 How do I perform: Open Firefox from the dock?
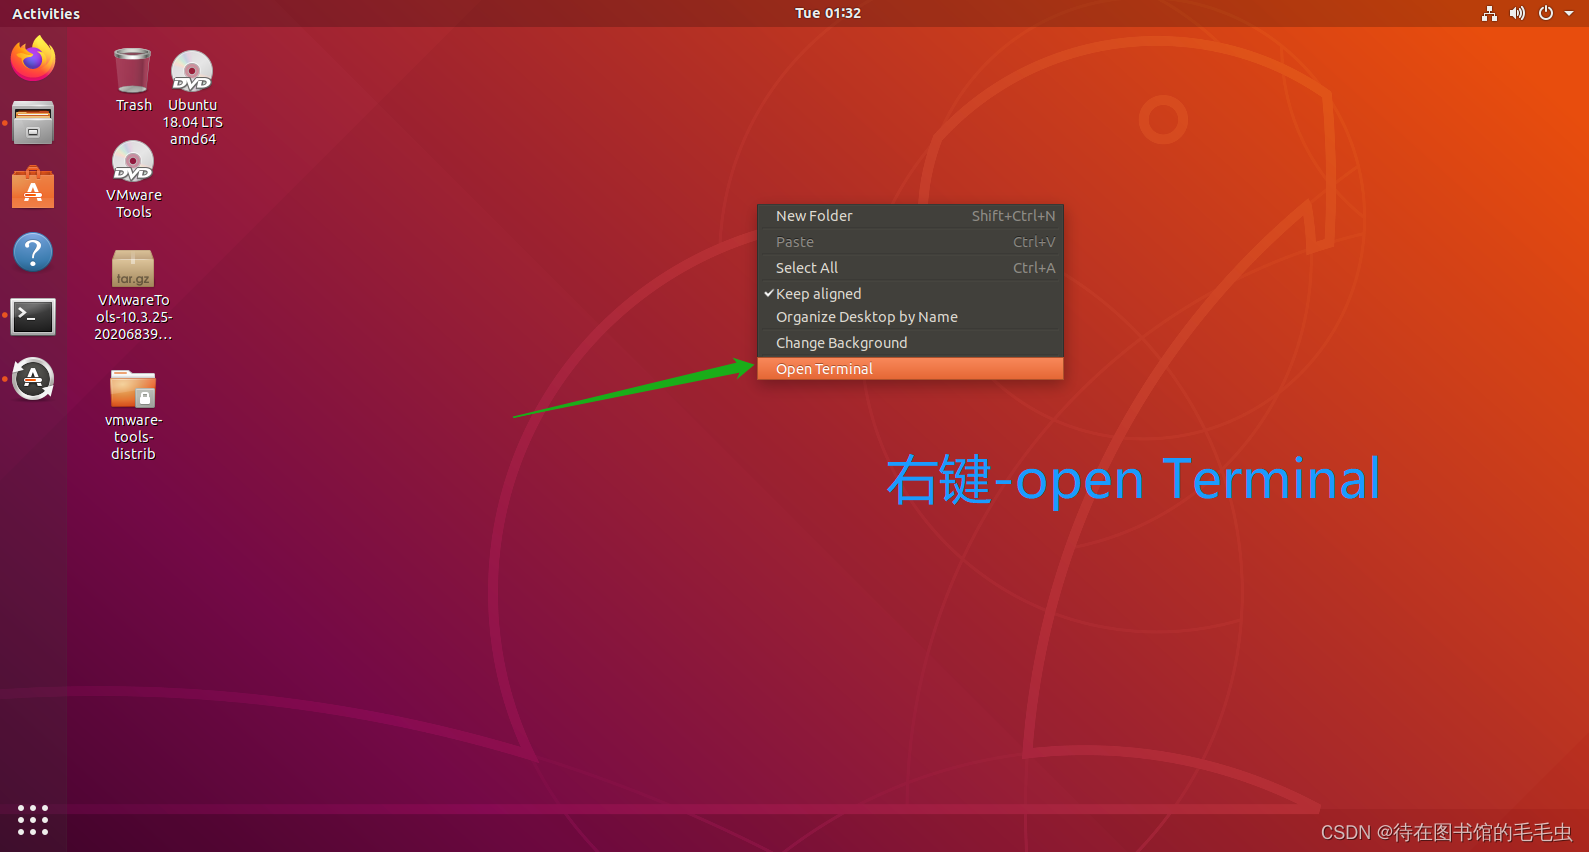click(x=33, y=58)
